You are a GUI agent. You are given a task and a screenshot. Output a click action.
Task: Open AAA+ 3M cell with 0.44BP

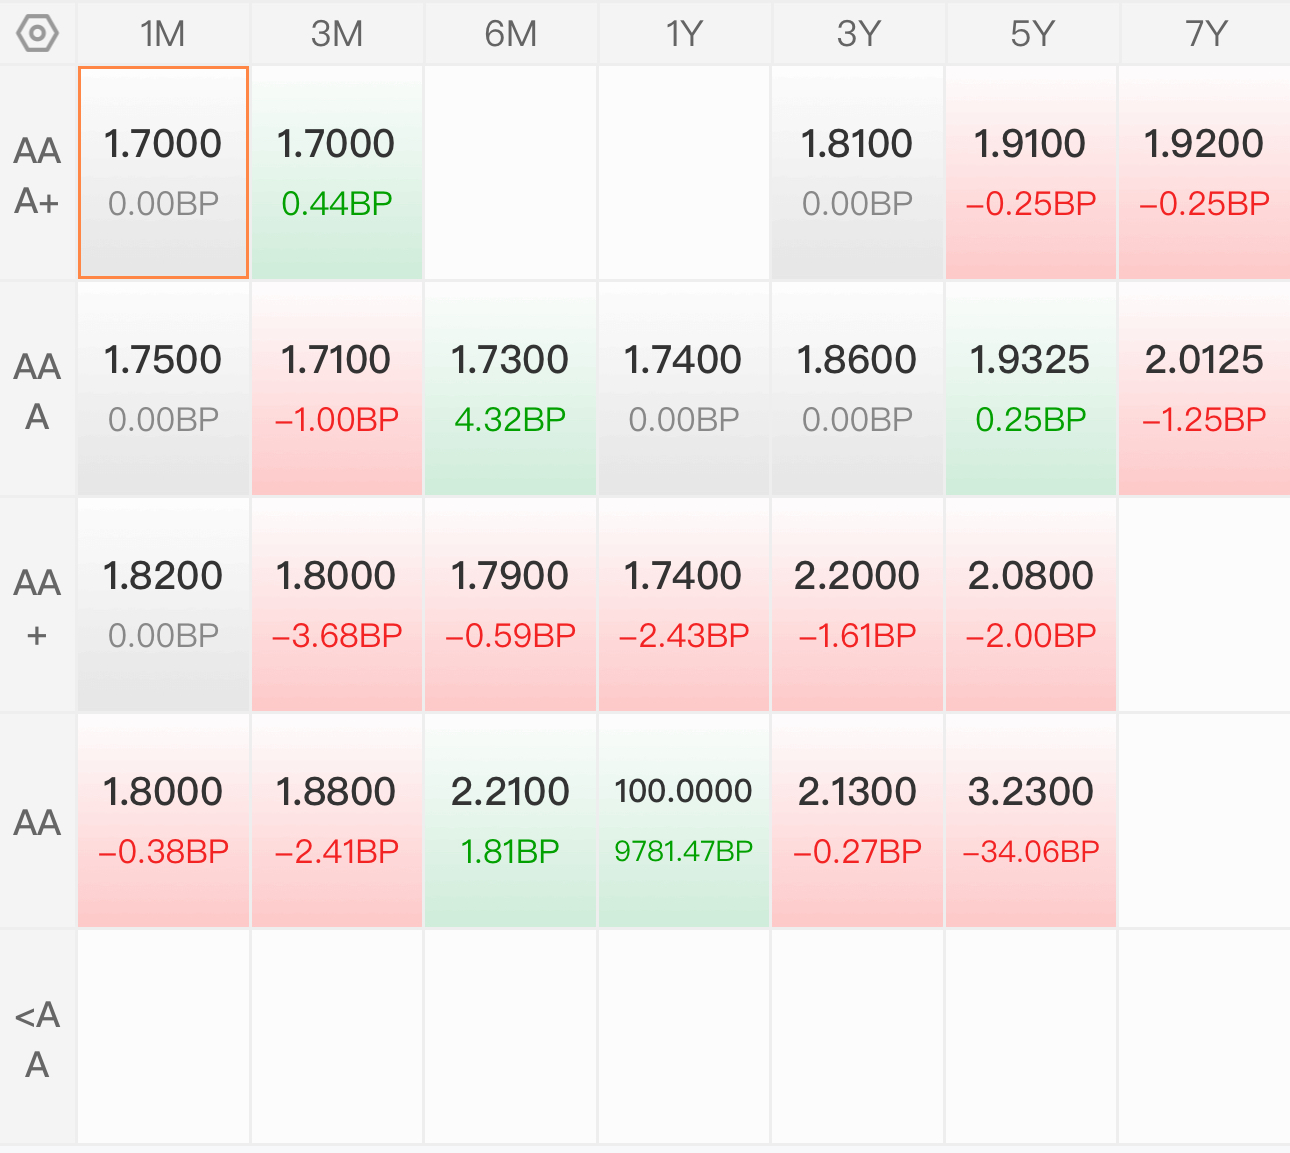[337, 172]
